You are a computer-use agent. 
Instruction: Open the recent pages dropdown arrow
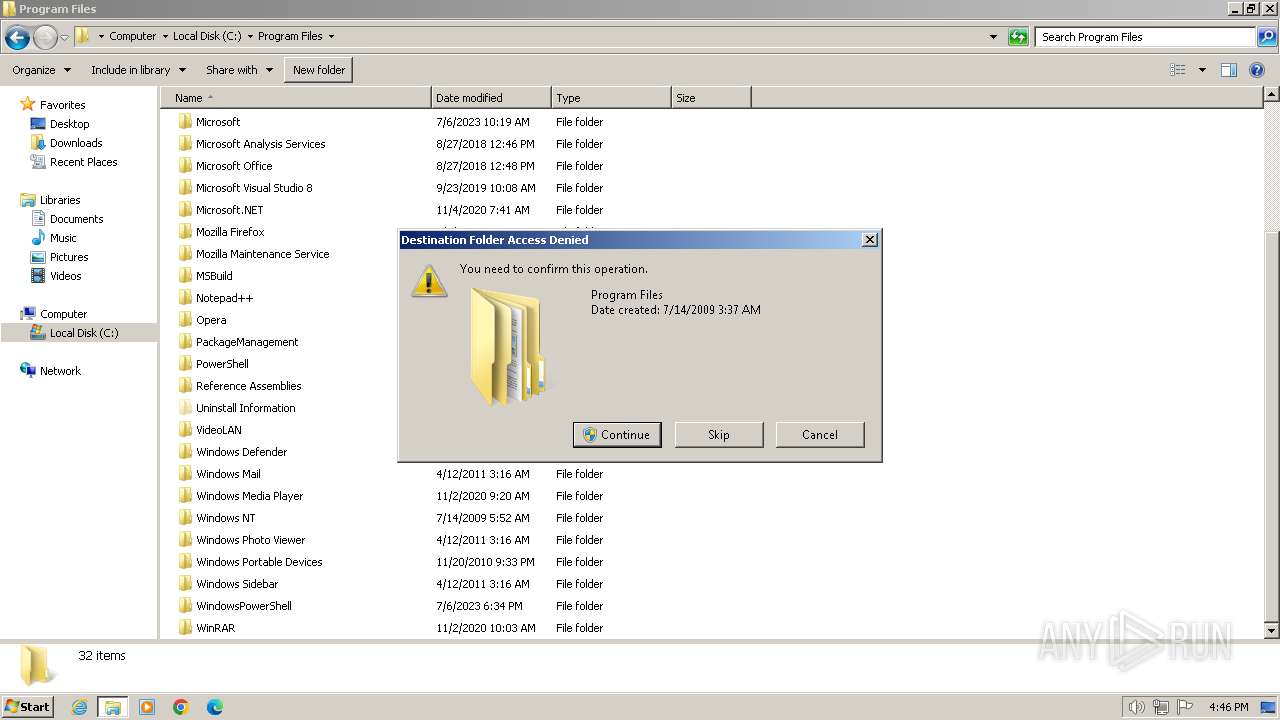tap(64, 37)
